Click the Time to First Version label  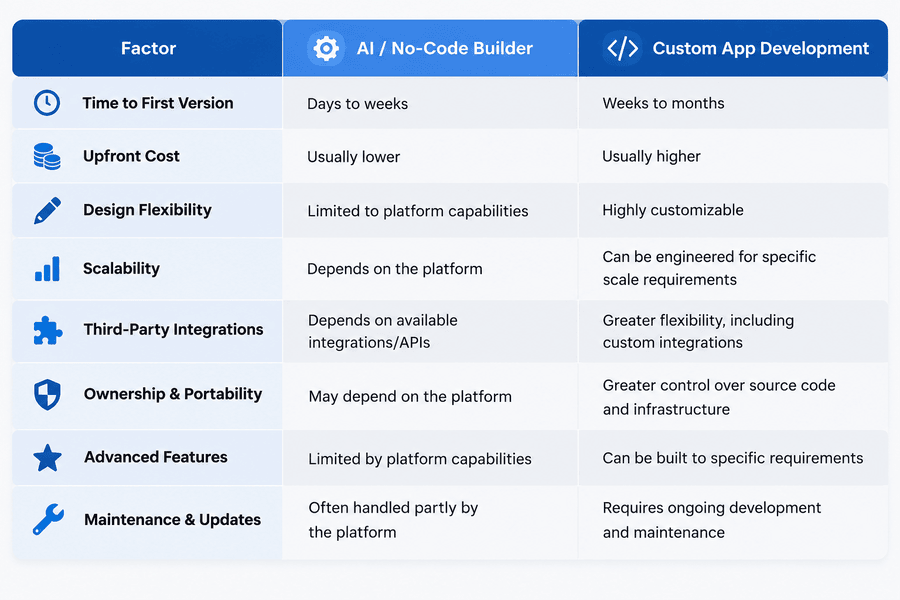tap(158, 103)
